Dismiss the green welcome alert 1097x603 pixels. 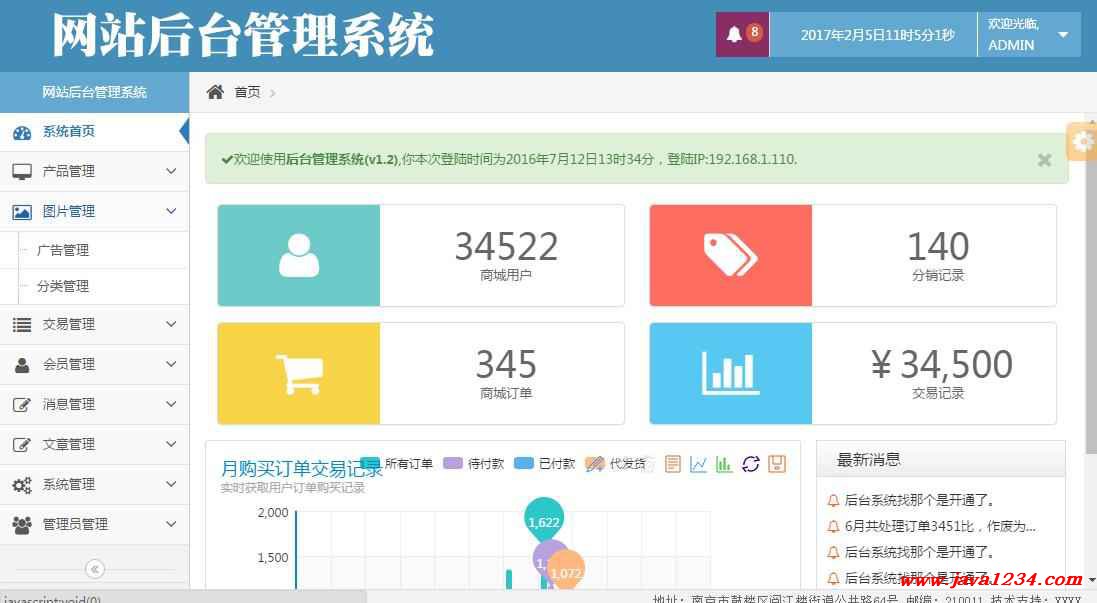(x=1045, y=160)
